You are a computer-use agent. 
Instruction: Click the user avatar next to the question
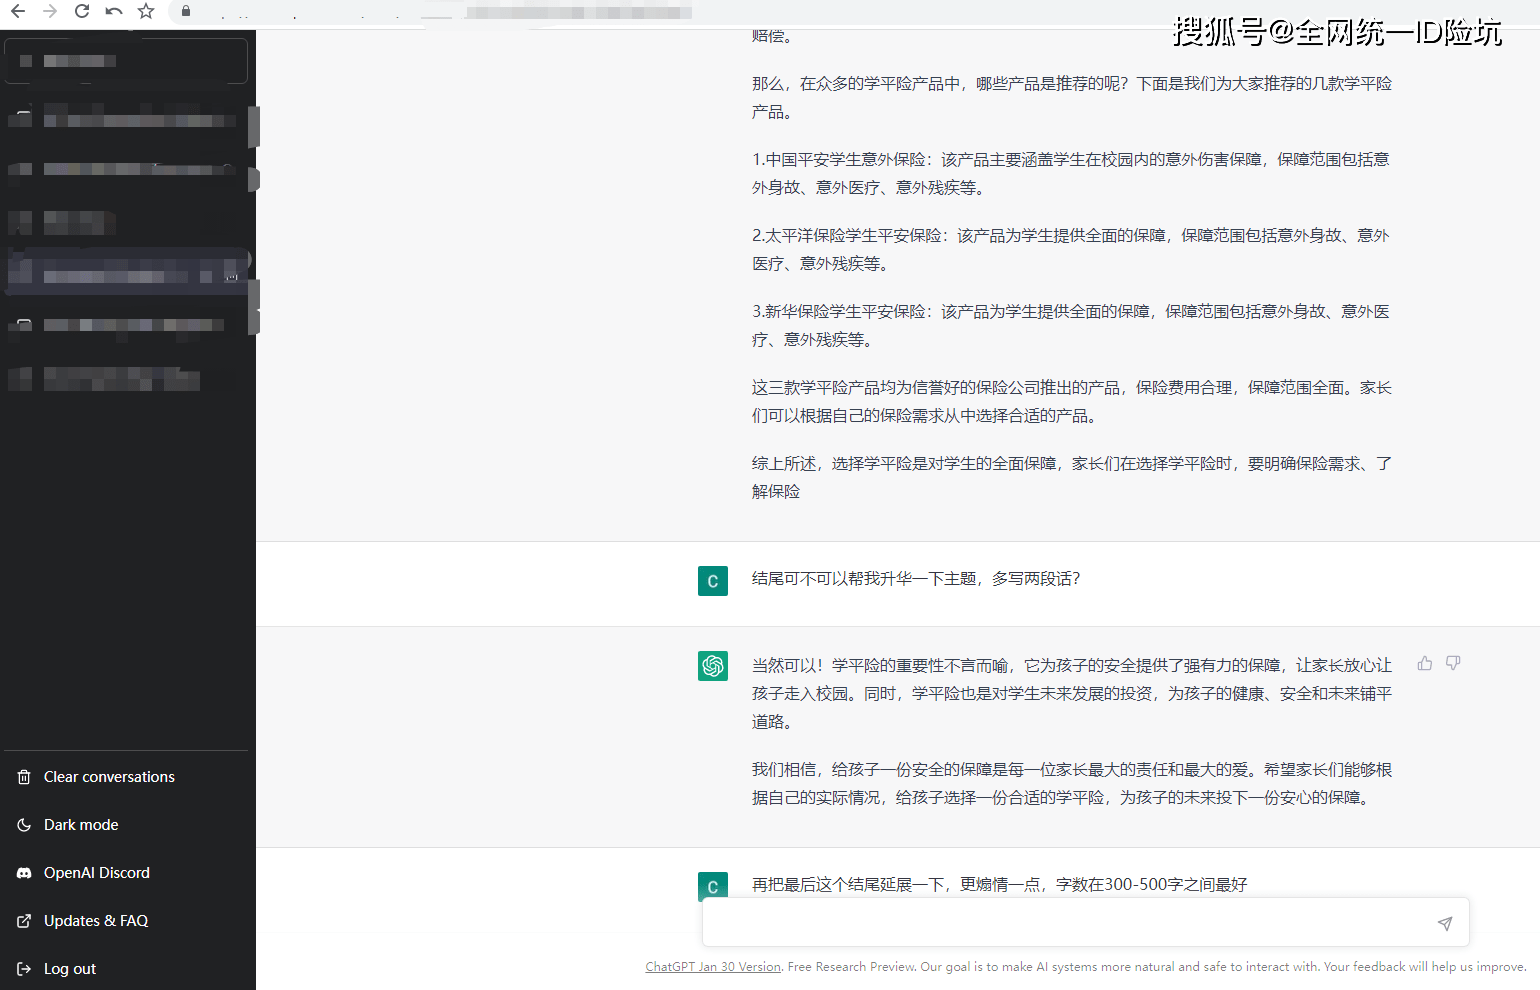(x=713, y=580)
